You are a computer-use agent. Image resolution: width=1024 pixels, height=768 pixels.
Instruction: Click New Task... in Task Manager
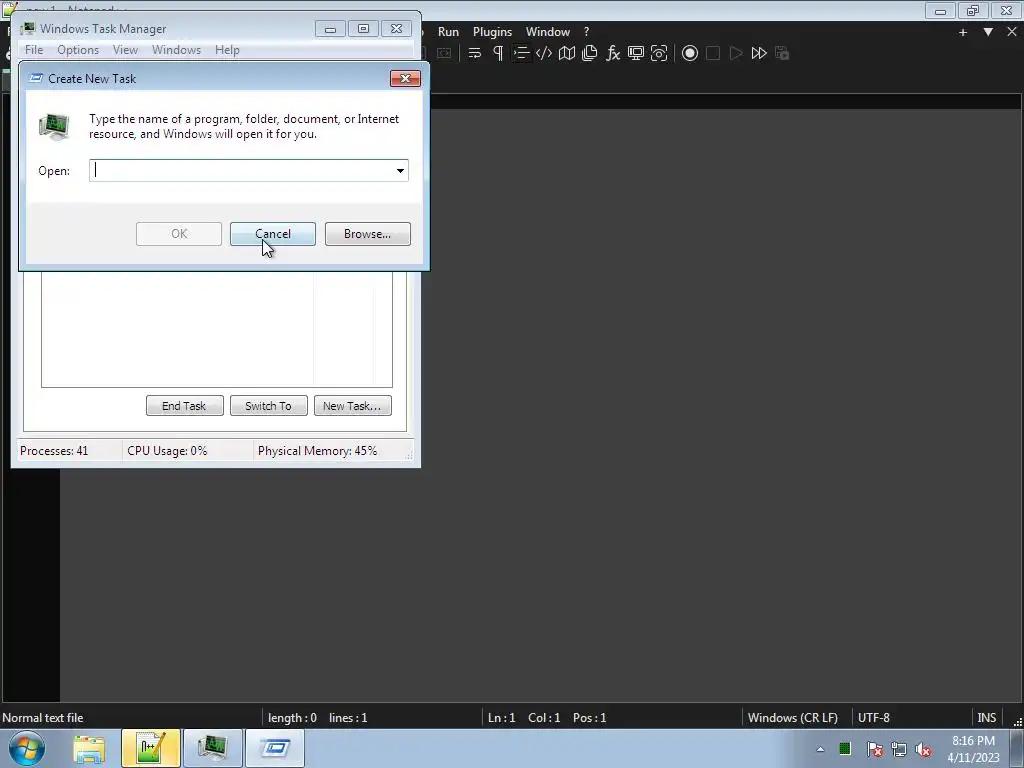tap(353, 406)
